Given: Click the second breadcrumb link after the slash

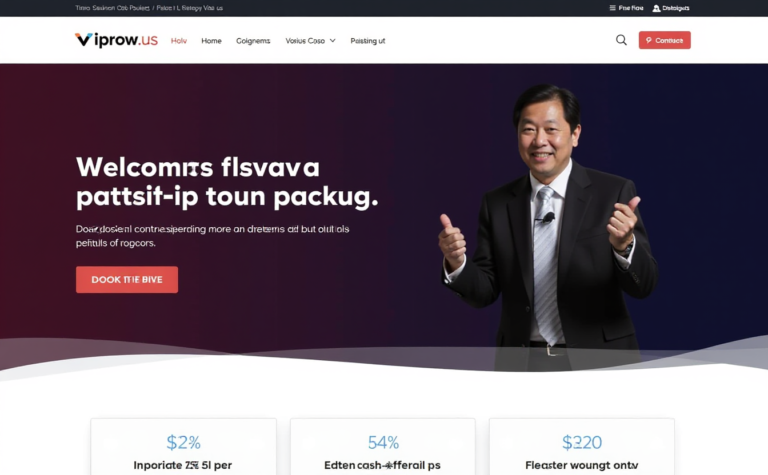Looking at the screenshot, I should (x=190, y=8).
